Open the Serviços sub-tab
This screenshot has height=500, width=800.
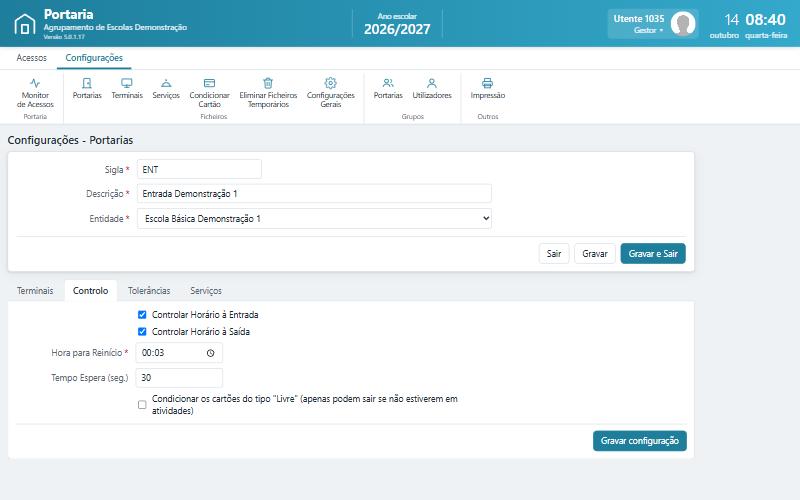(206, 291)
